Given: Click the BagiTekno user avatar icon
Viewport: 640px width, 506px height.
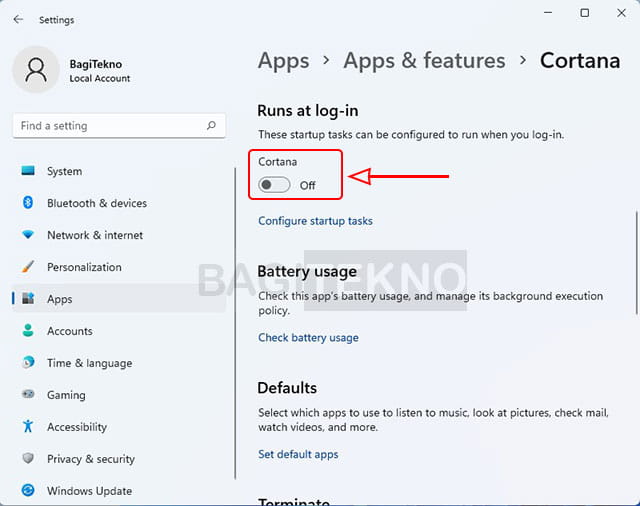Looking at the screenshot, I should point(36,70).
